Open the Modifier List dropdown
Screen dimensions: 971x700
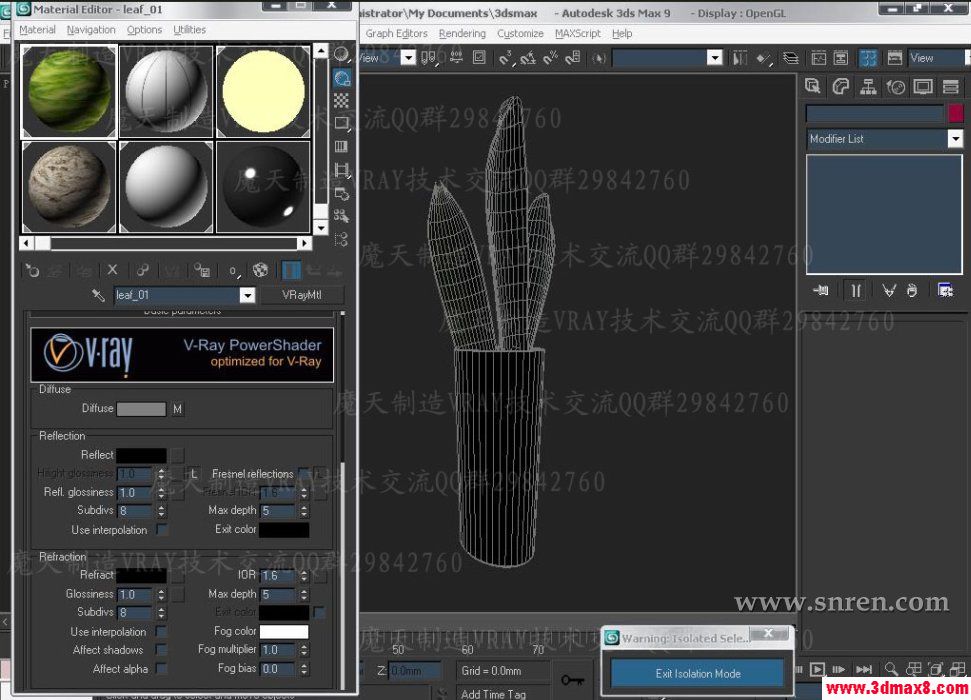pyautogui.click(x=955, y=139)
